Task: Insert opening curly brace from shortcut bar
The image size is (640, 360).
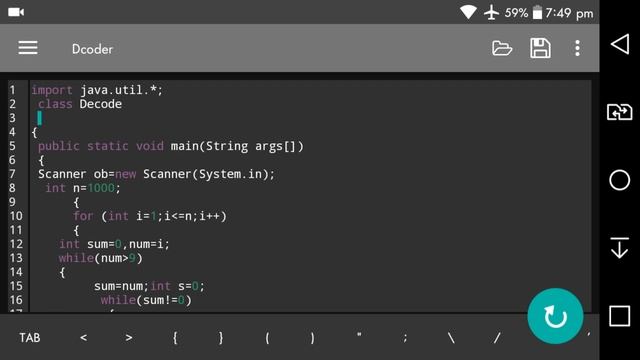Action: (x=175, y=338)
